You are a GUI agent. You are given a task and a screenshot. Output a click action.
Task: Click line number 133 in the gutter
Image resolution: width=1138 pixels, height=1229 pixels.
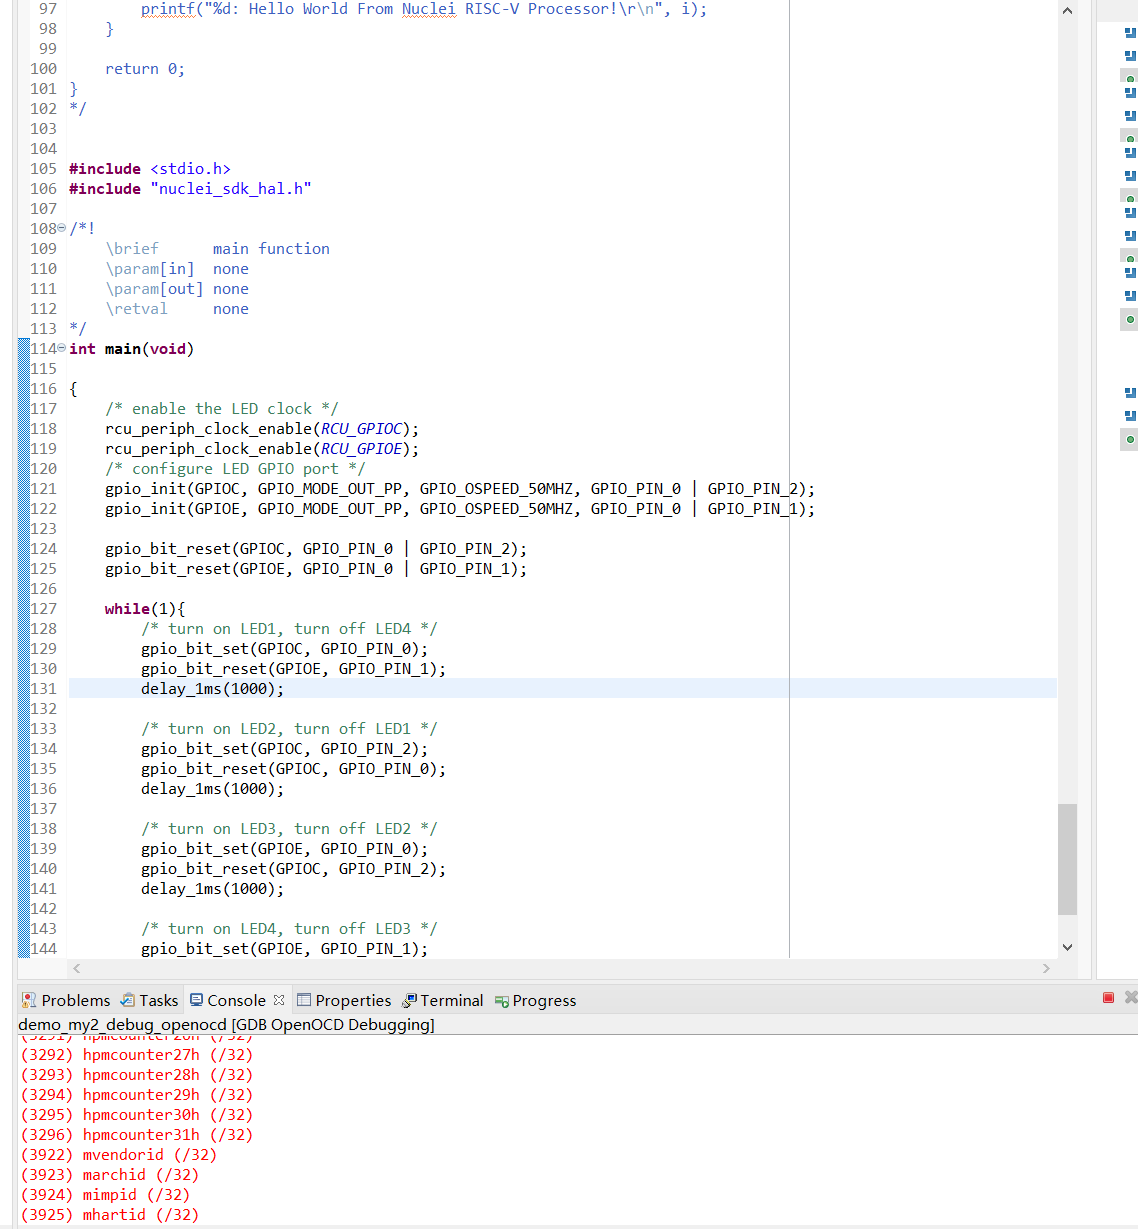coord(44,728)
